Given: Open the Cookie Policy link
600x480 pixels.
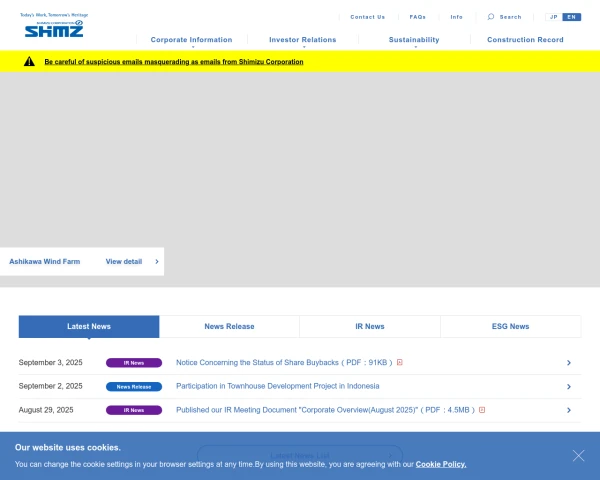Looking at the screenshot, I should point(440,464).
